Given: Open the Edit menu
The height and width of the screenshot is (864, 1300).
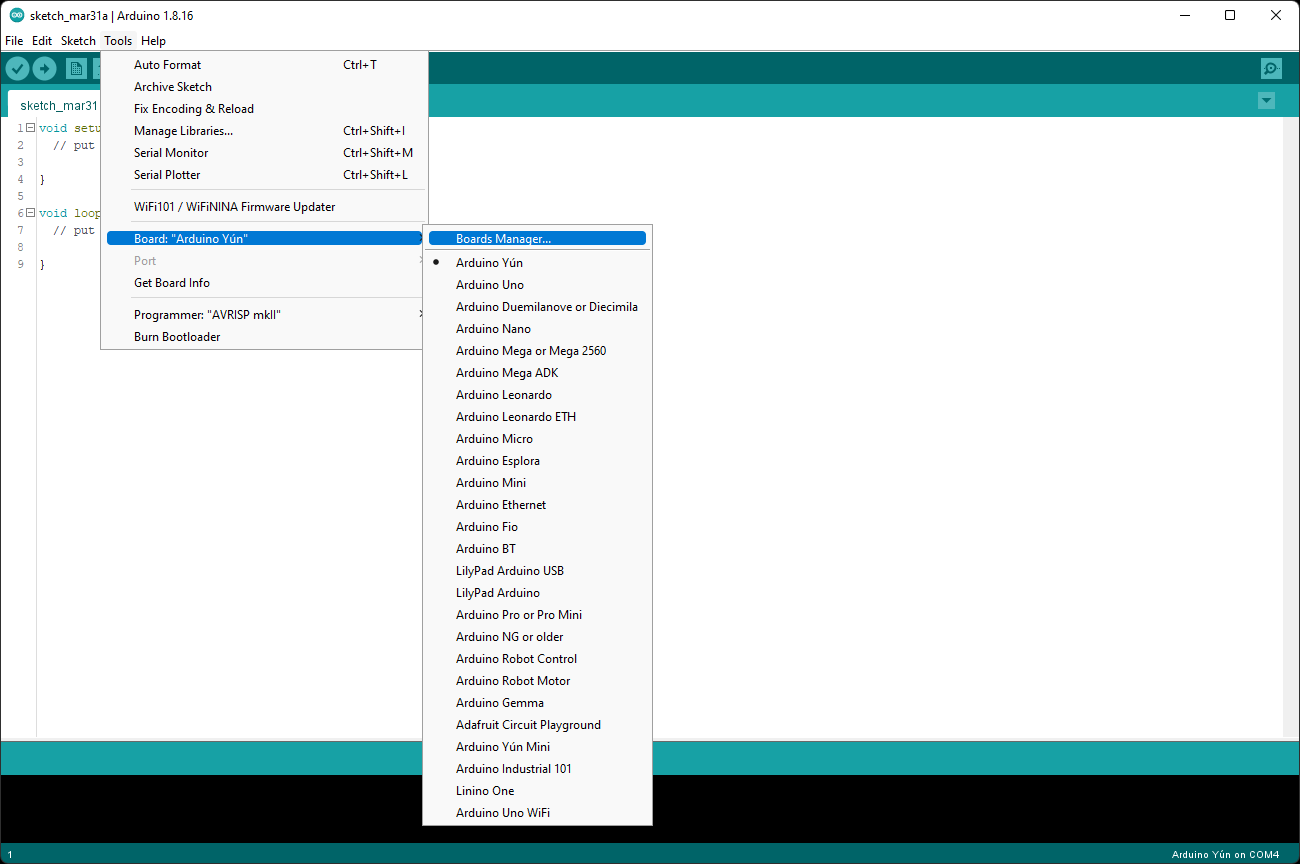Looking at the screenshot, I should [42, 41].
